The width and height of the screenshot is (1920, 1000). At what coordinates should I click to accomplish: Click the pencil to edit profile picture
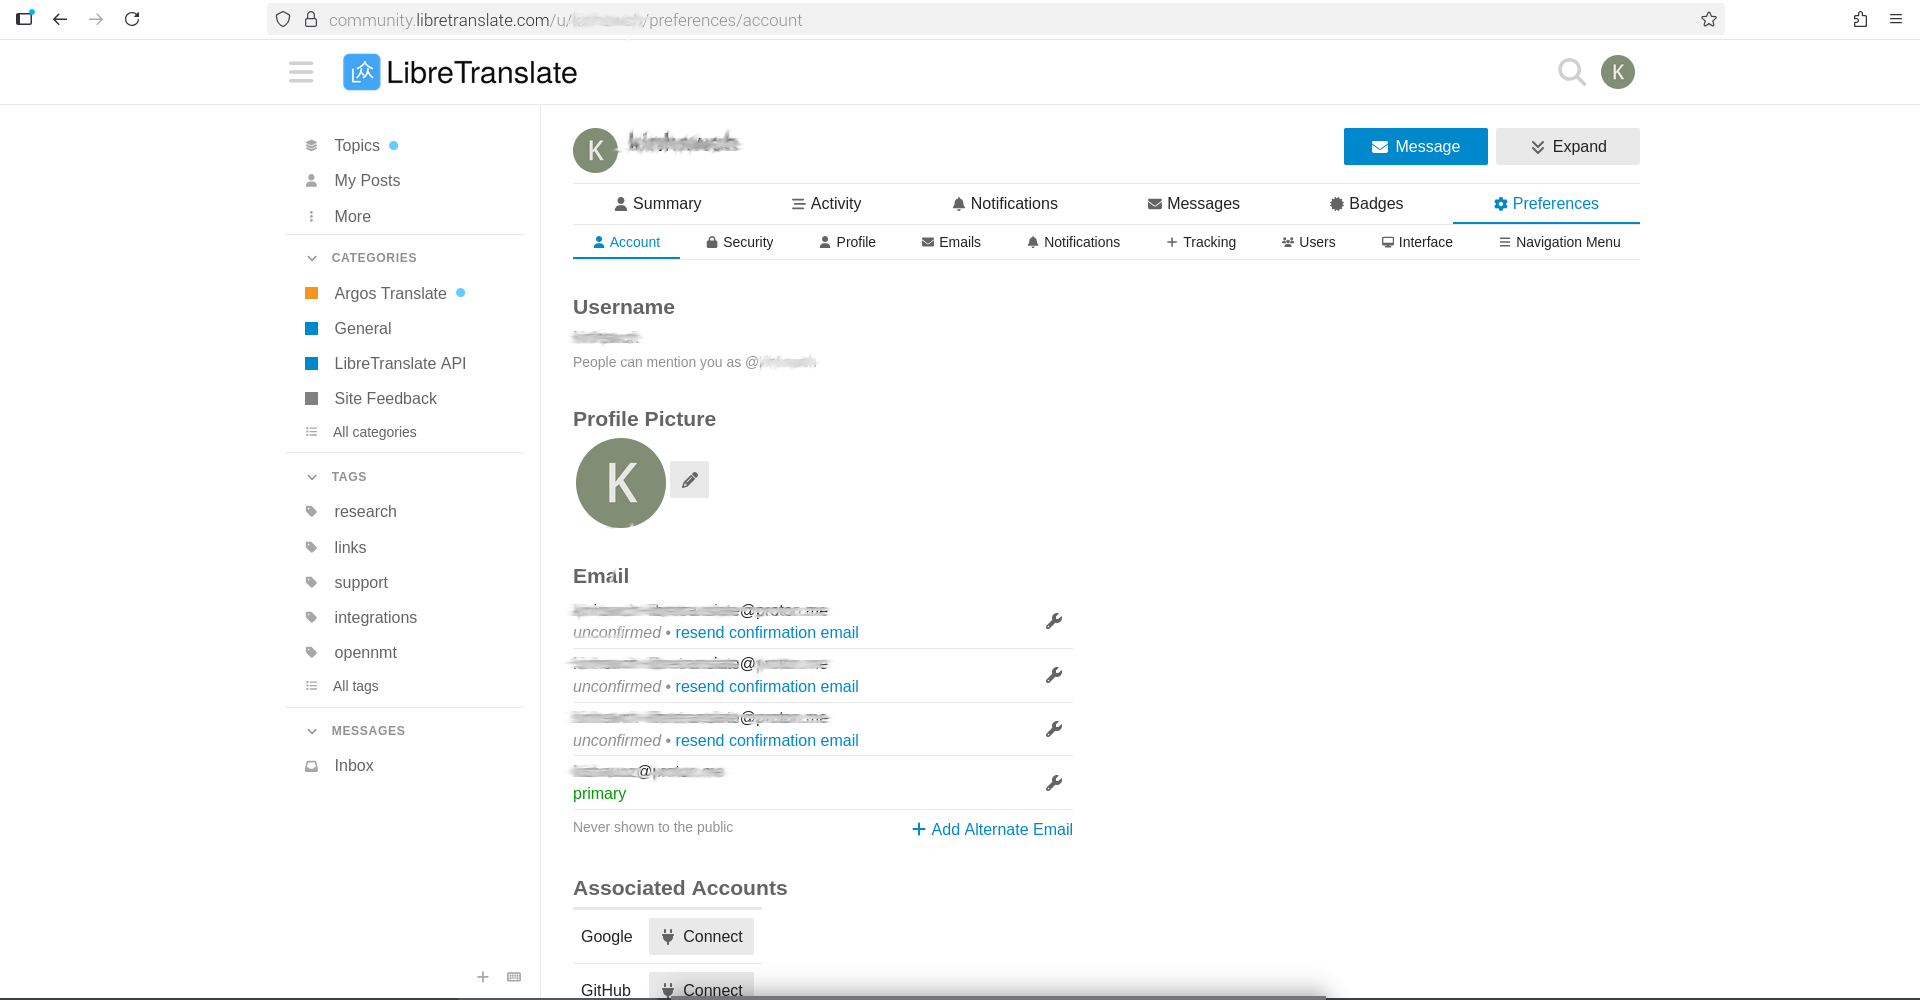689,480
